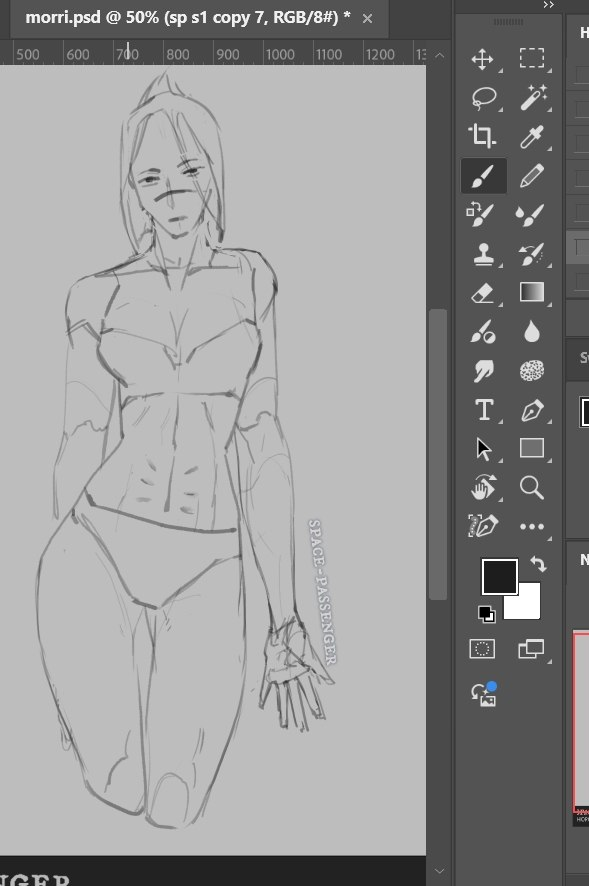Viewport: 589px width, 886px height.
Task: Select the Eraser tool
Action: pyautogui.click(x=482, y=293)
